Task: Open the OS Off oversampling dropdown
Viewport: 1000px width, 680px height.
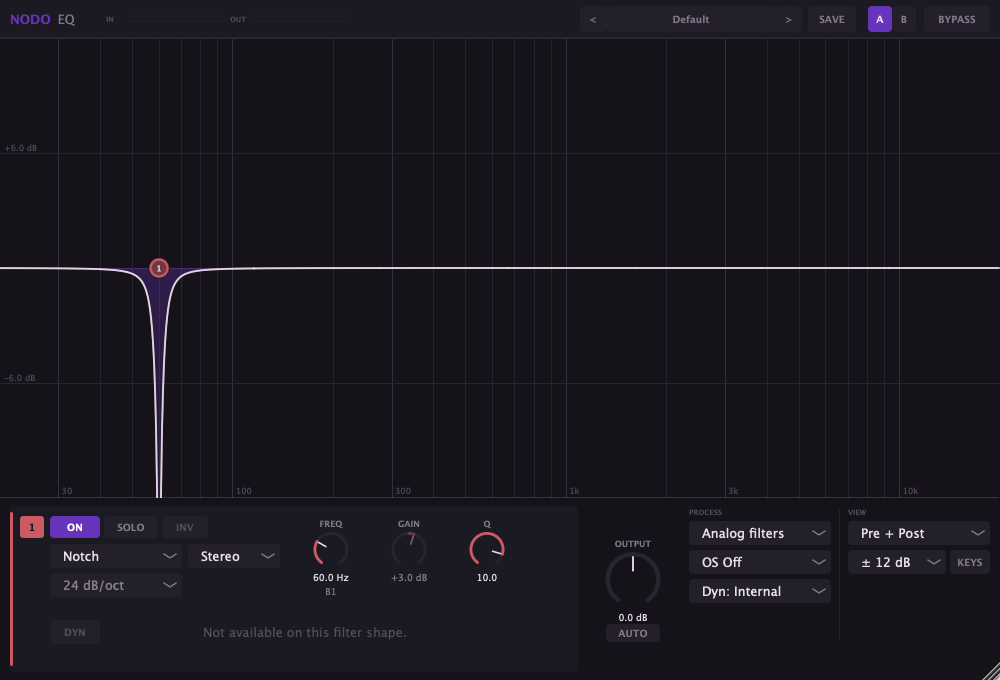Action: coord(760,562)
